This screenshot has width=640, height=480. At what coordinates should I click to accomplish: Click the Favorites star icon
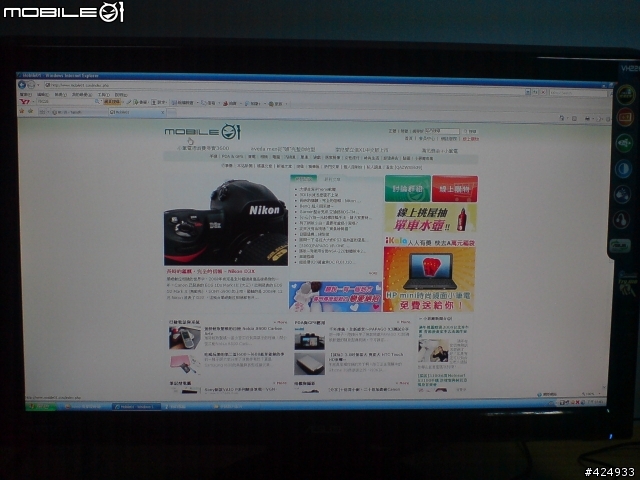tap(22, 111)
